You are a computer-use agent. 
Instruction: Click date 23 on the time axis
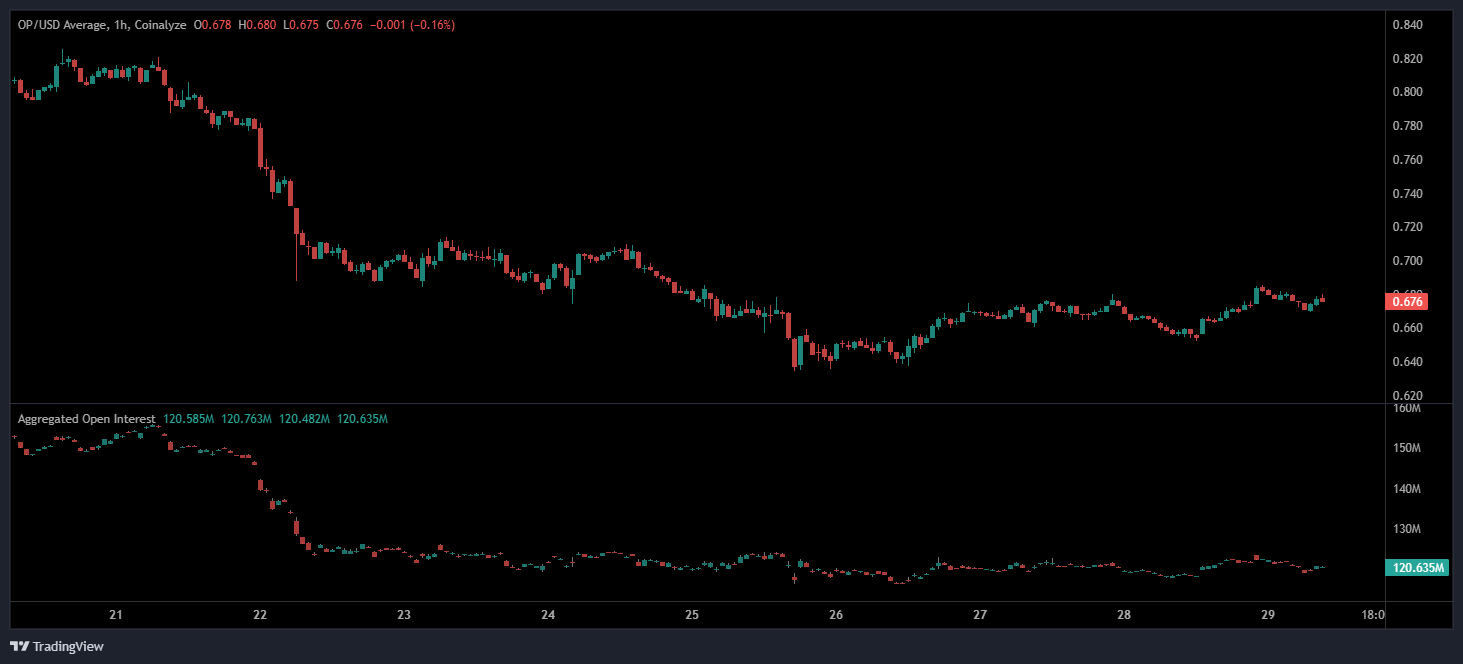(404, 615)
